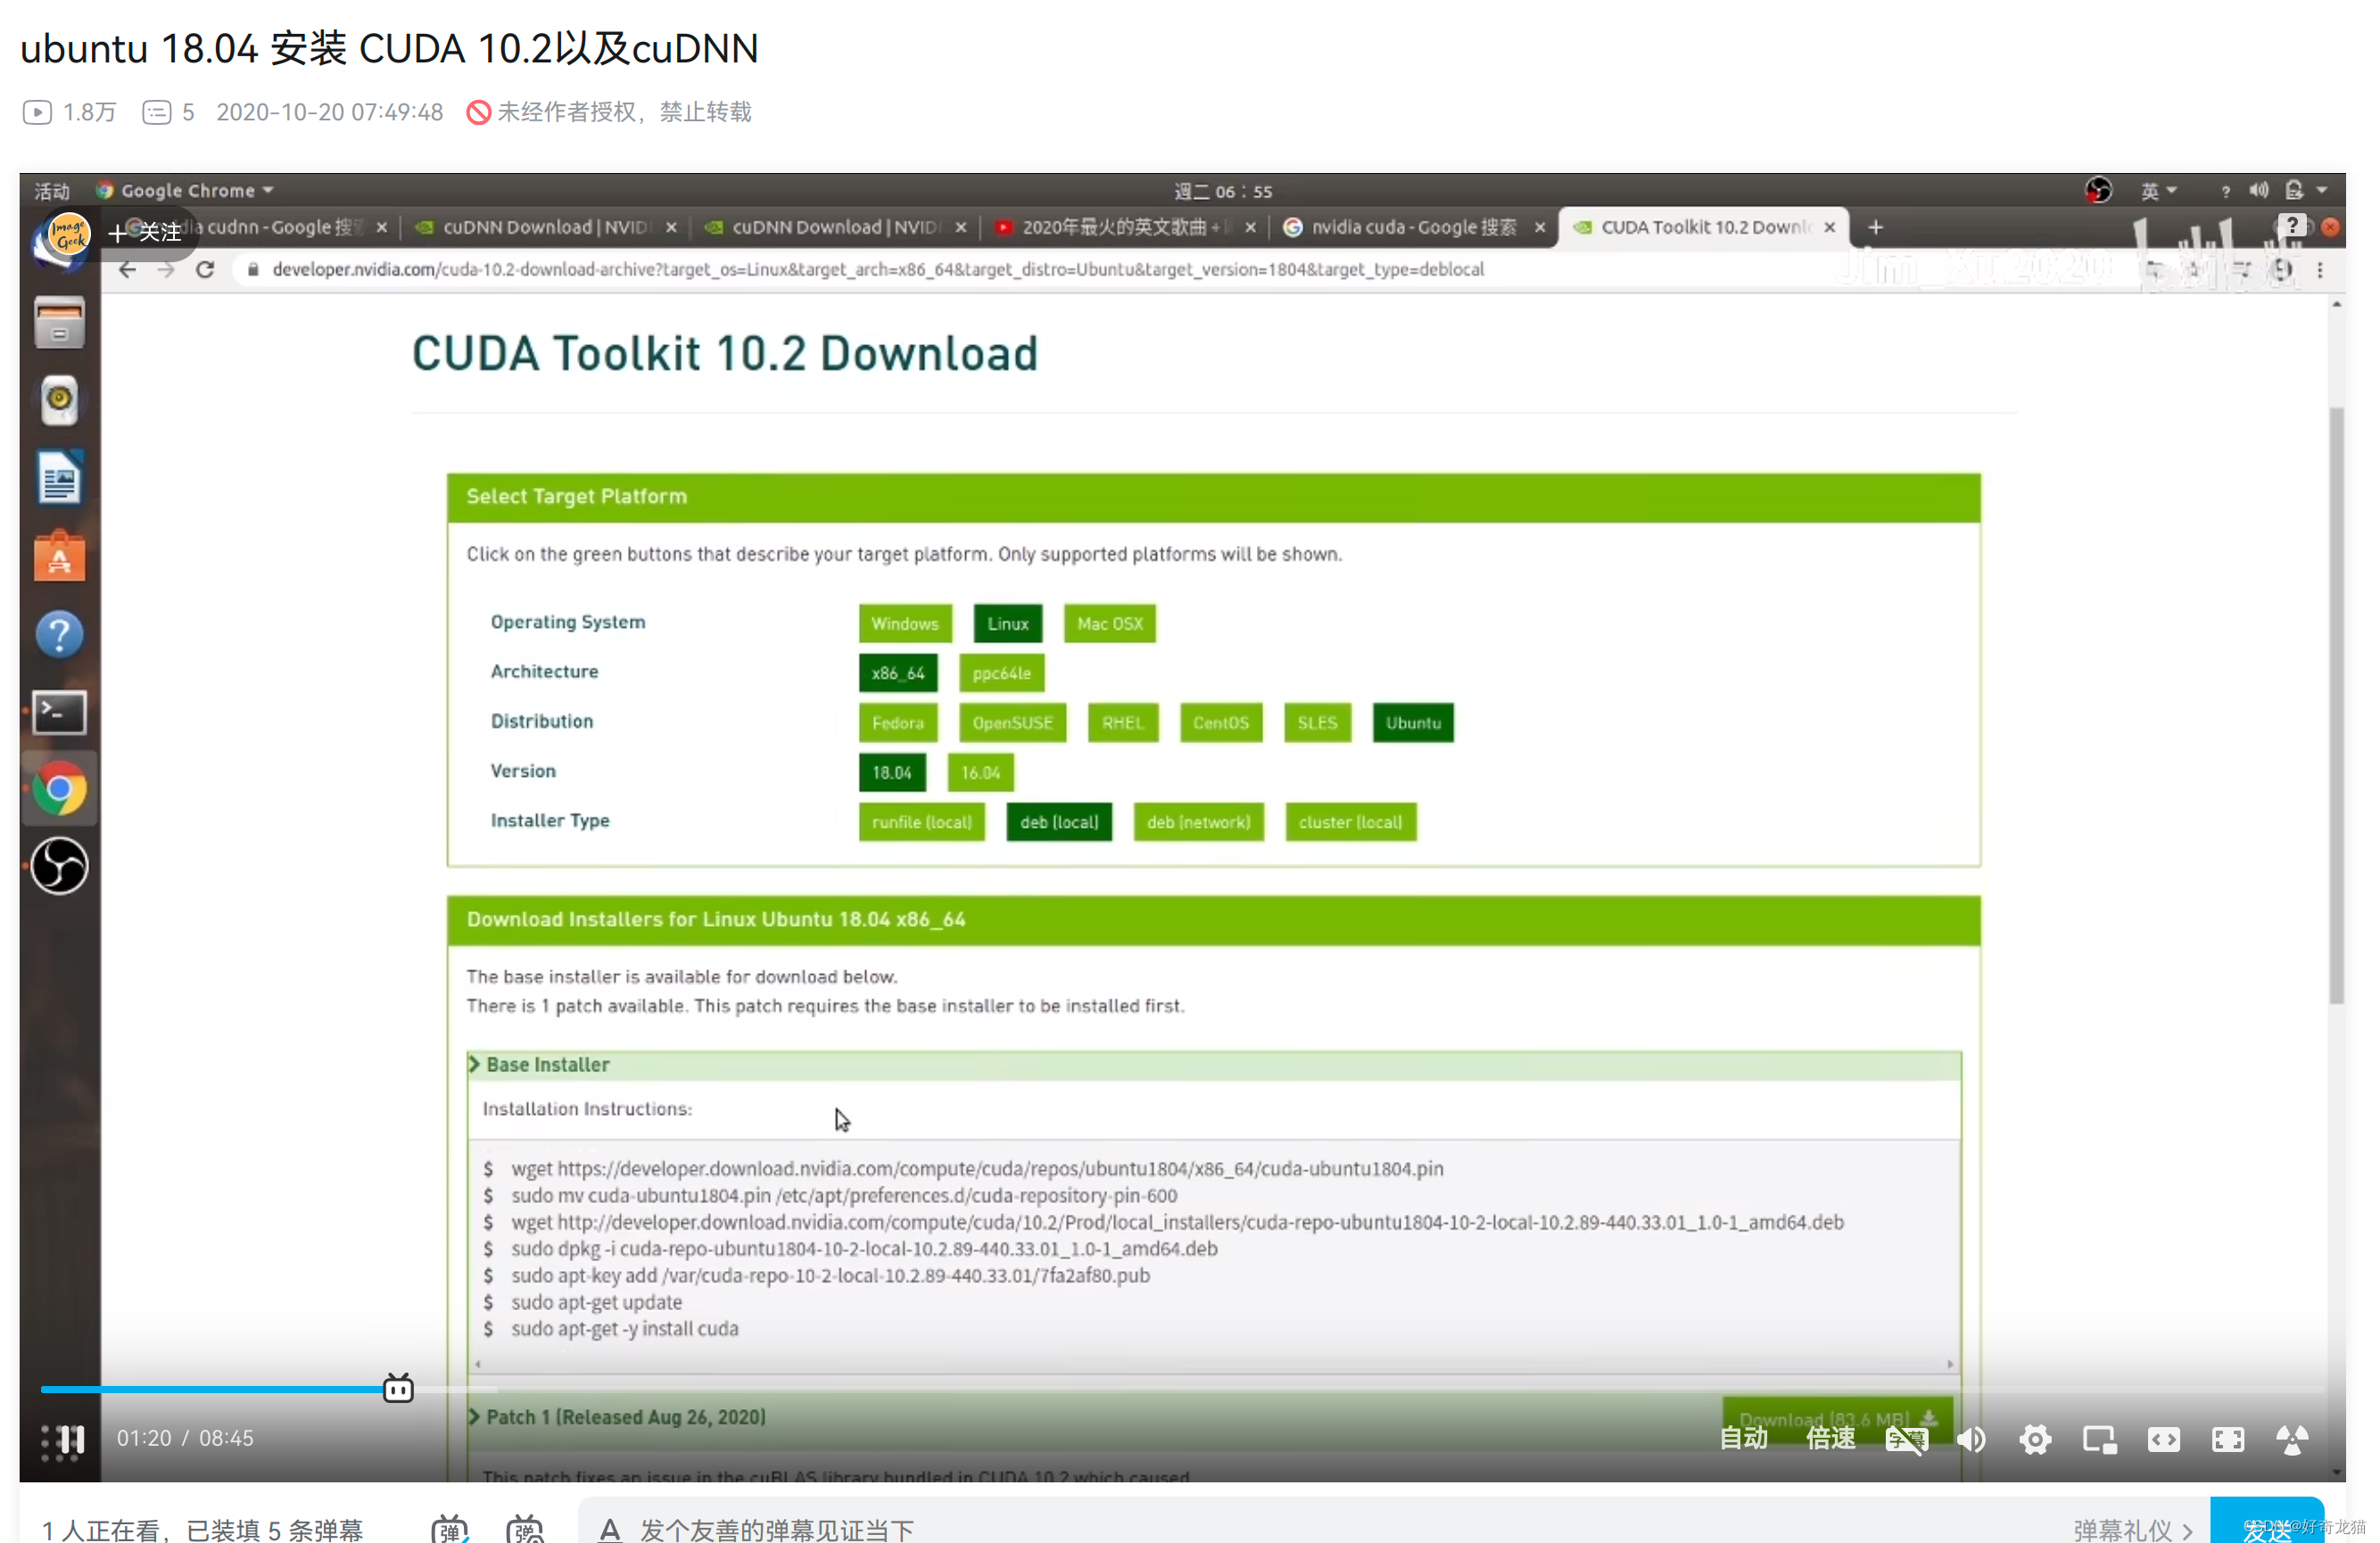Open Ubuntu Software dock icon

[59, 556]
